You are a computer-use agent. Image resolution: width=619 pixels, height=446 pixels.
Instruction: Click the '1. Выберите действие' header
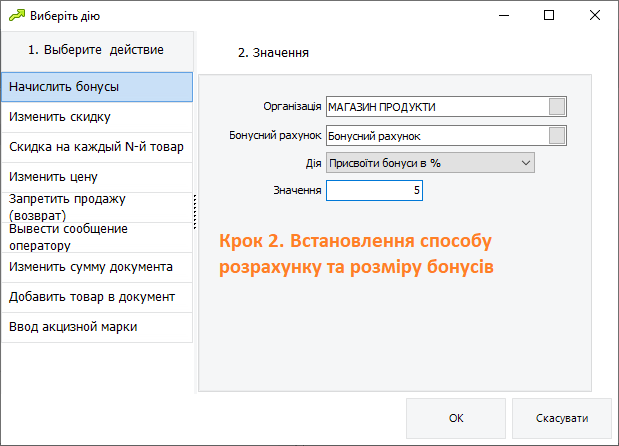click(x=97, y=51)
